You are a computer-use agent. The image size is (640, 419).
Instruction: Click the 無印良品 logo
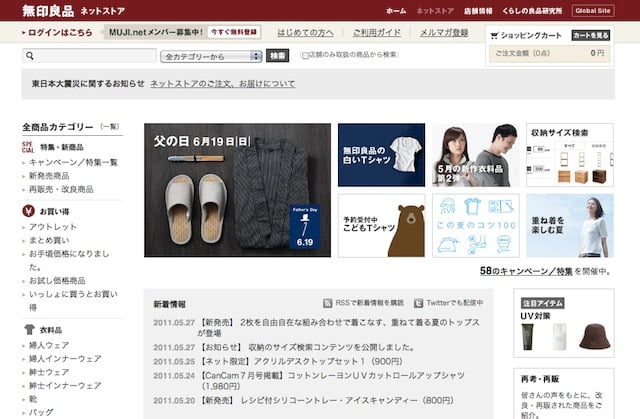point(48,11)
